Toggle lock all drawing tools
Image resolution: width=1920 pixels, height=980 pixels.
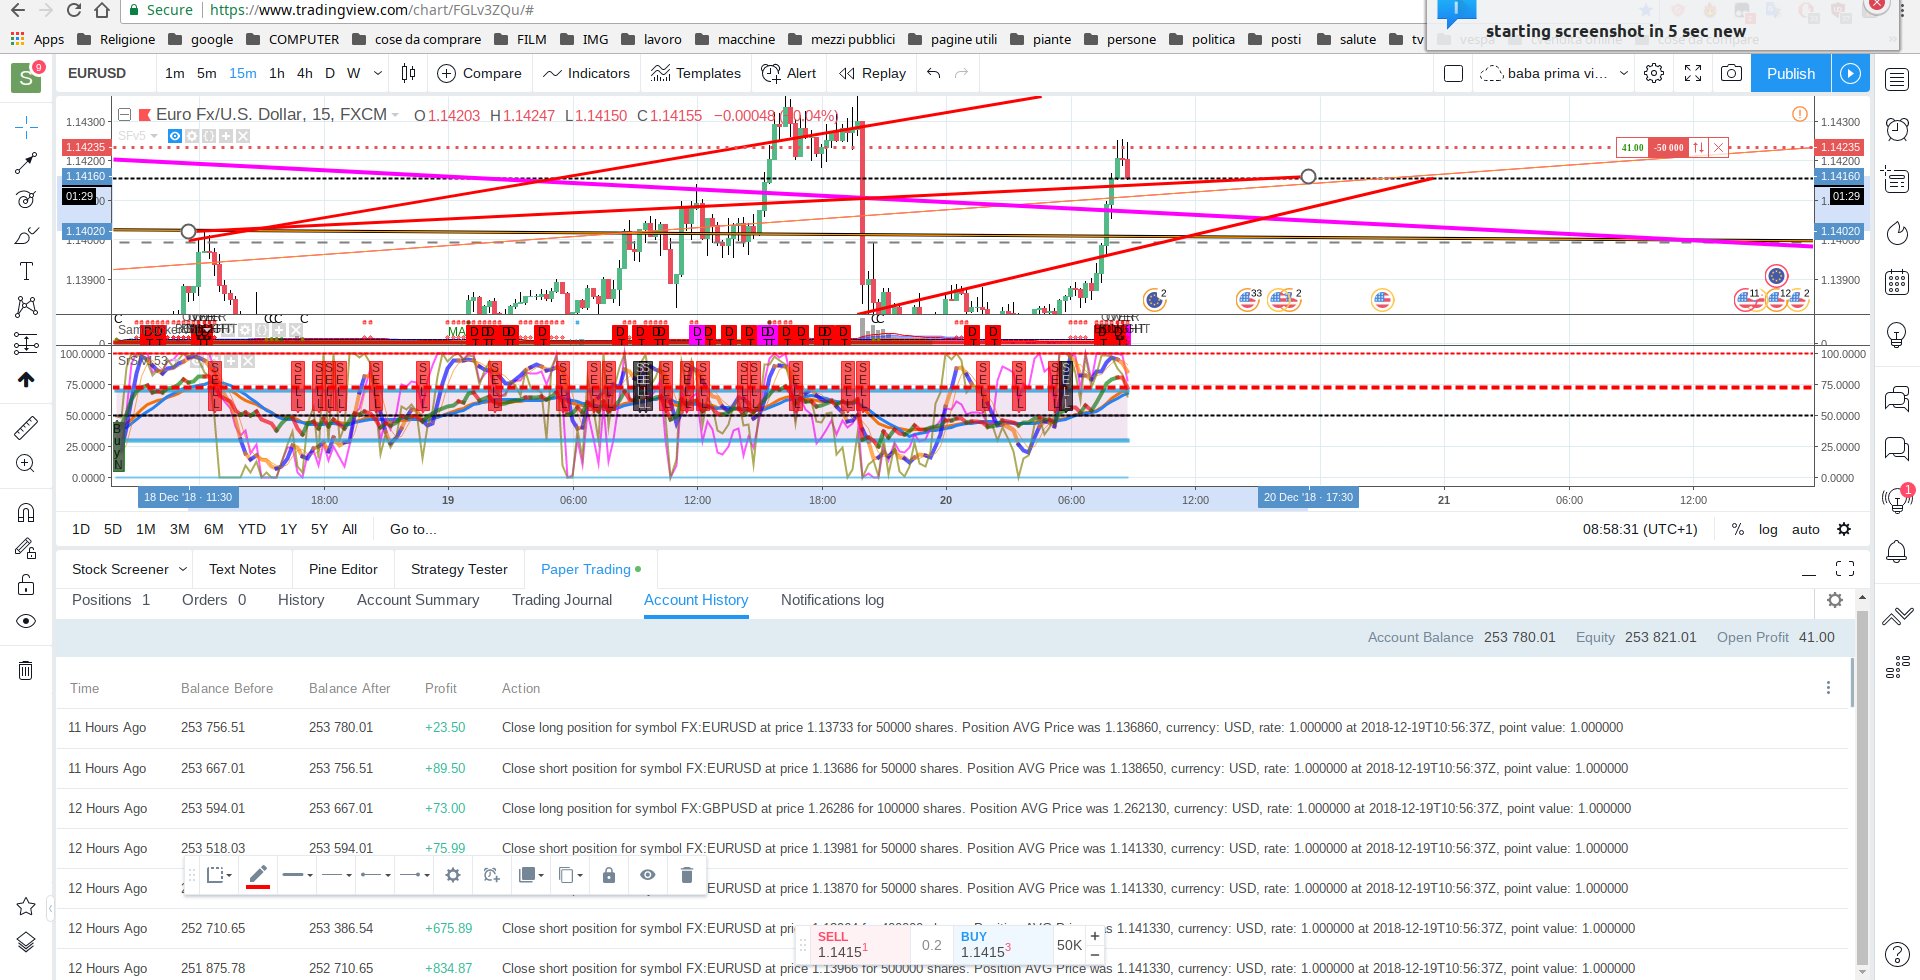[26, 585]
